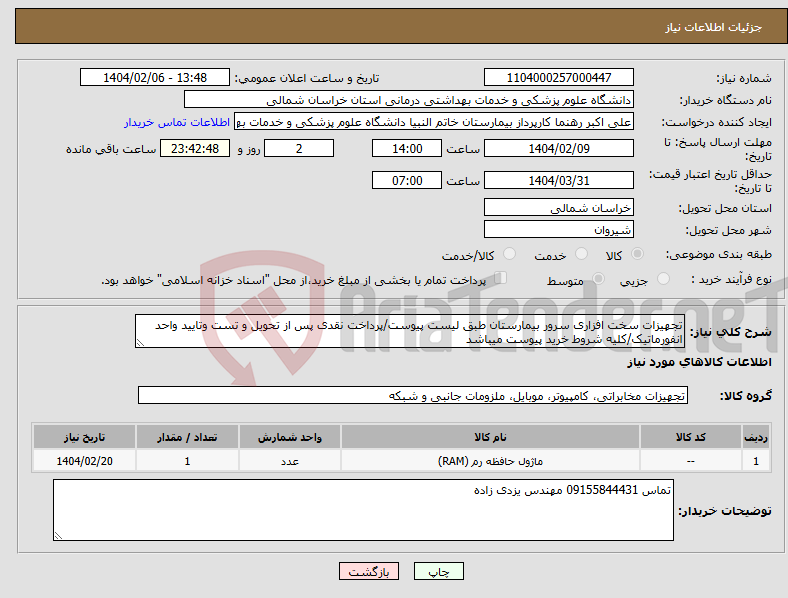Click the remaining time field 23:42:48
Screen dimensions: 788x598
coord(195,148)
